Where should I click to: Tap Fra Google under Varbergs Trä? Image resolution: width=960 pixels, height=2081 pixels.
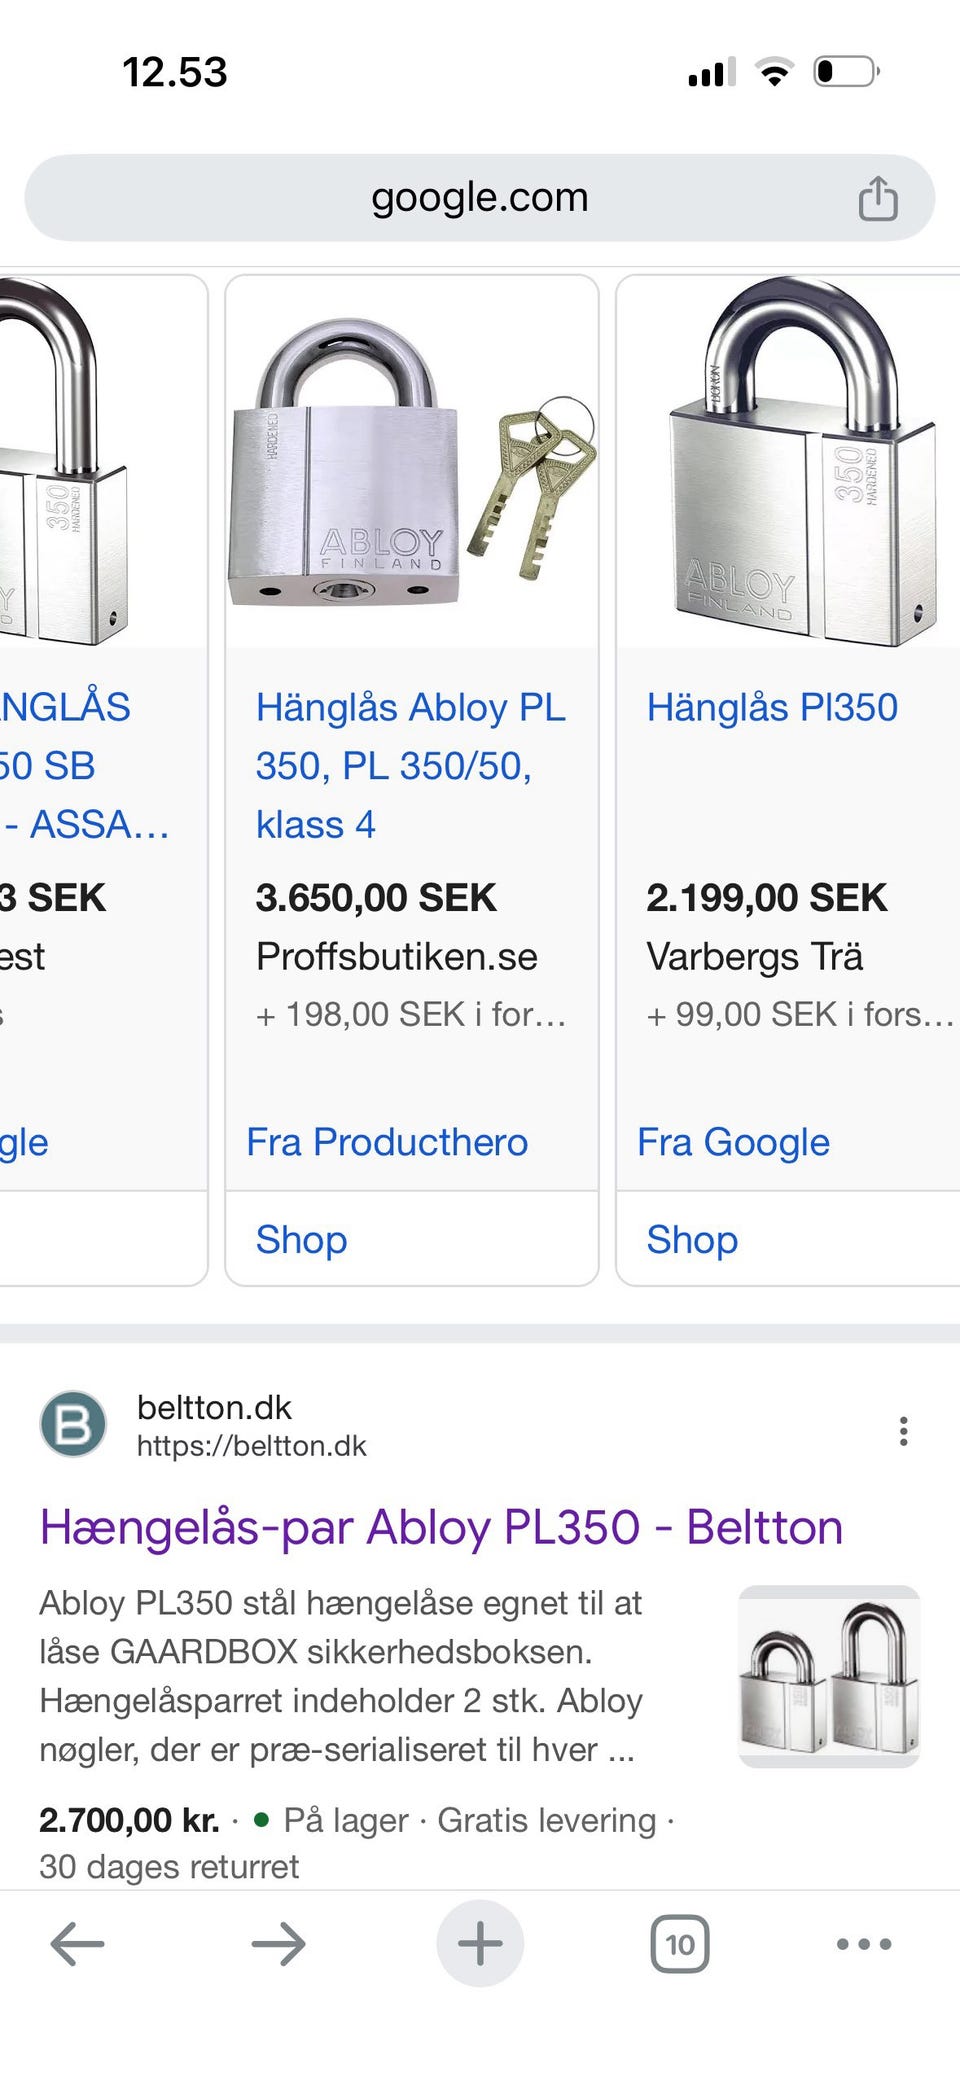(x=733, y=1142)
